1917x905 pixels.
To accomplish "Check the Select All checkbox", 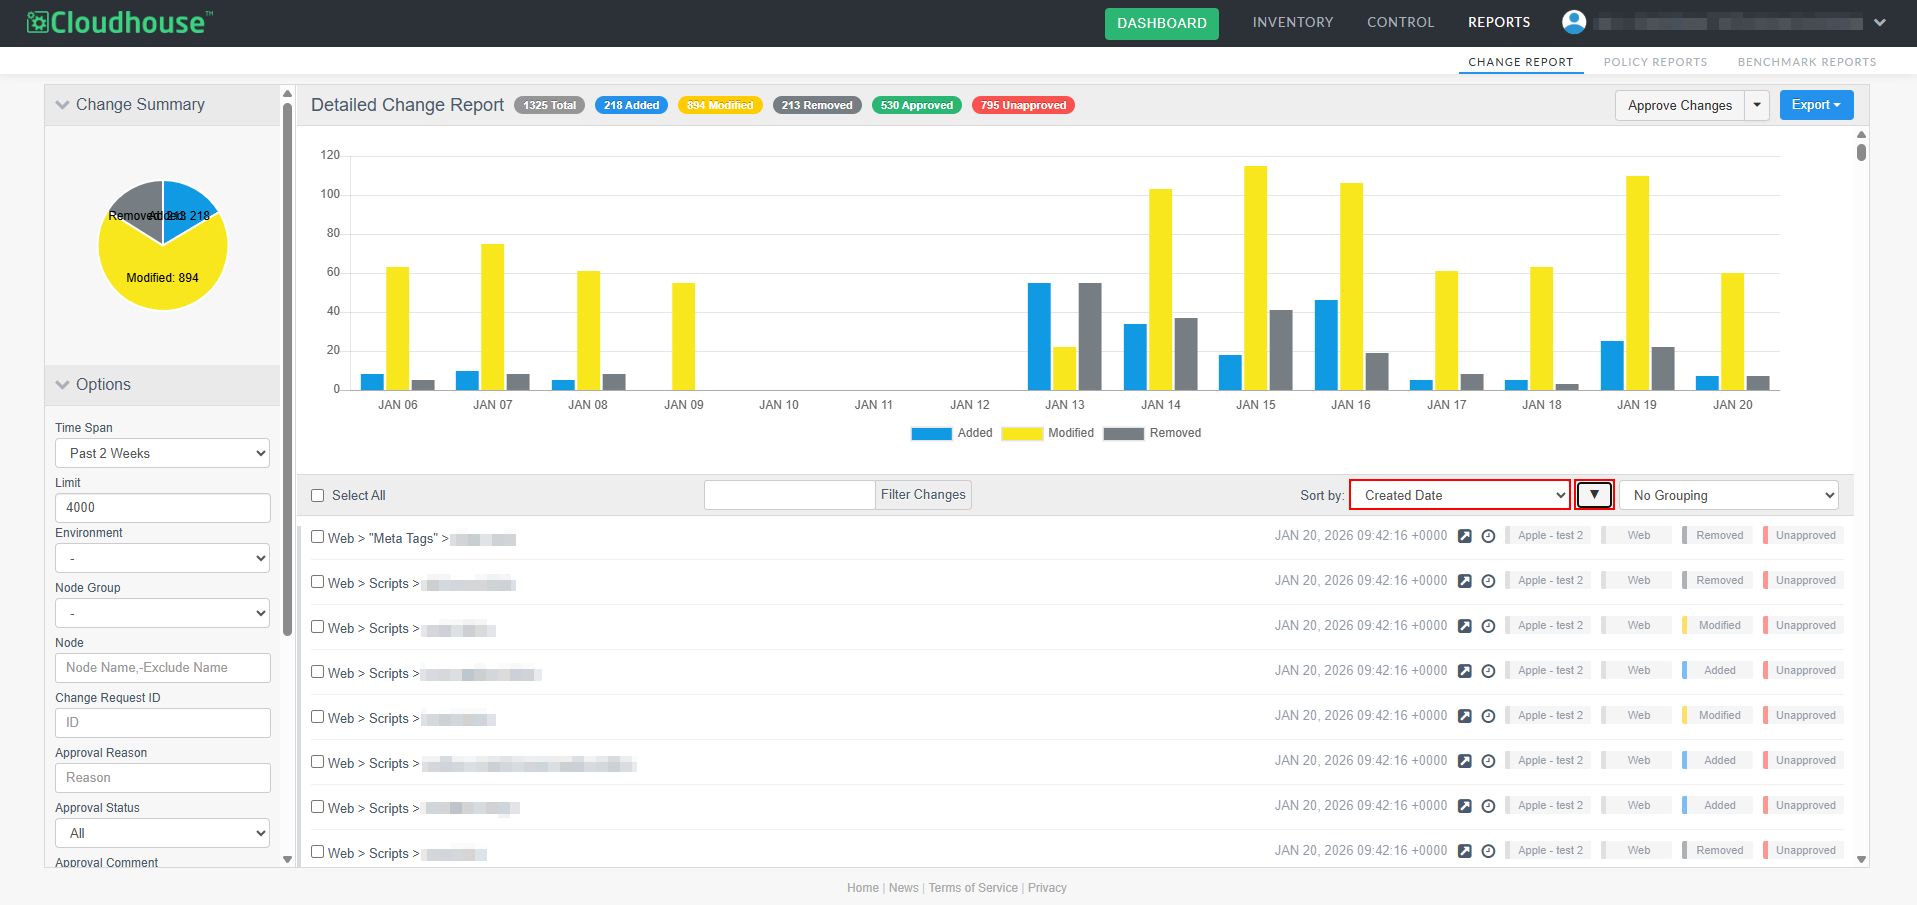I will [x=318, y=496].
